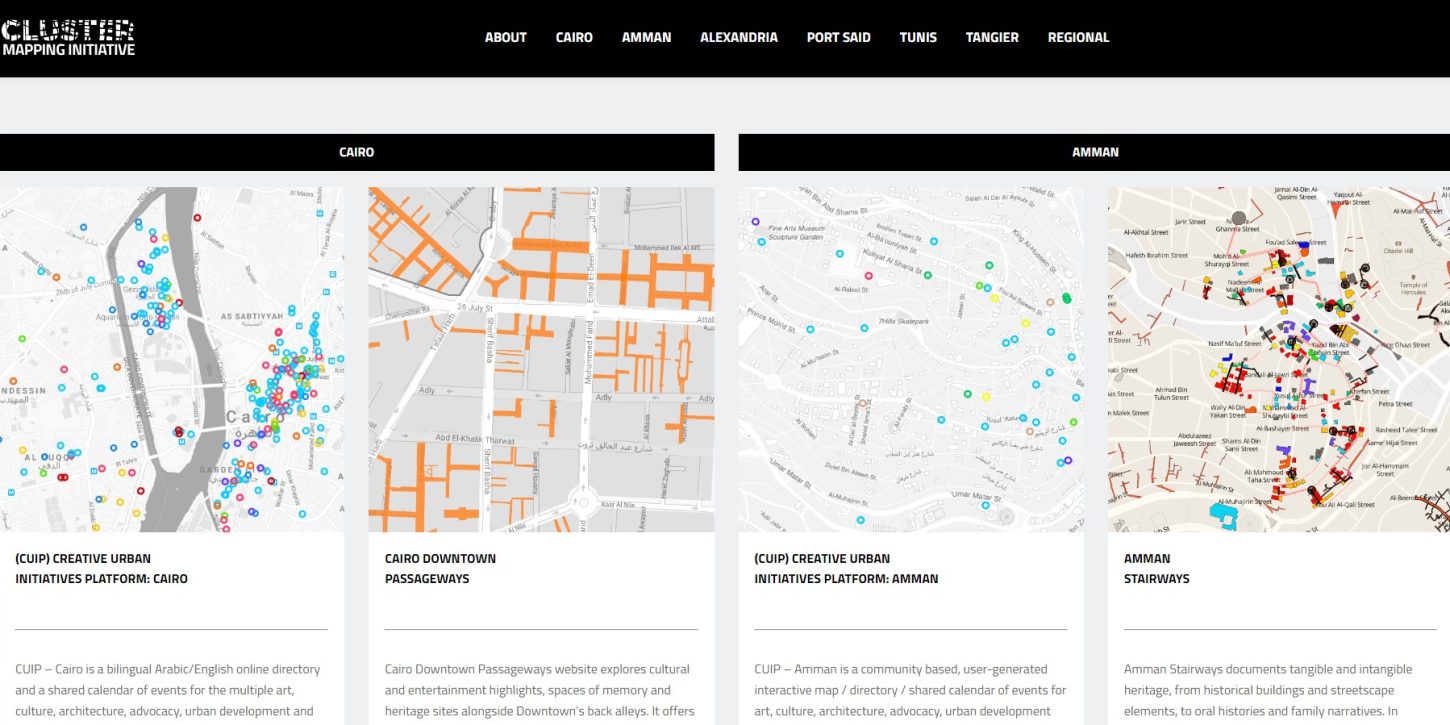
Task: Select Tangier from the navigation bar
Action: point(991,37)
